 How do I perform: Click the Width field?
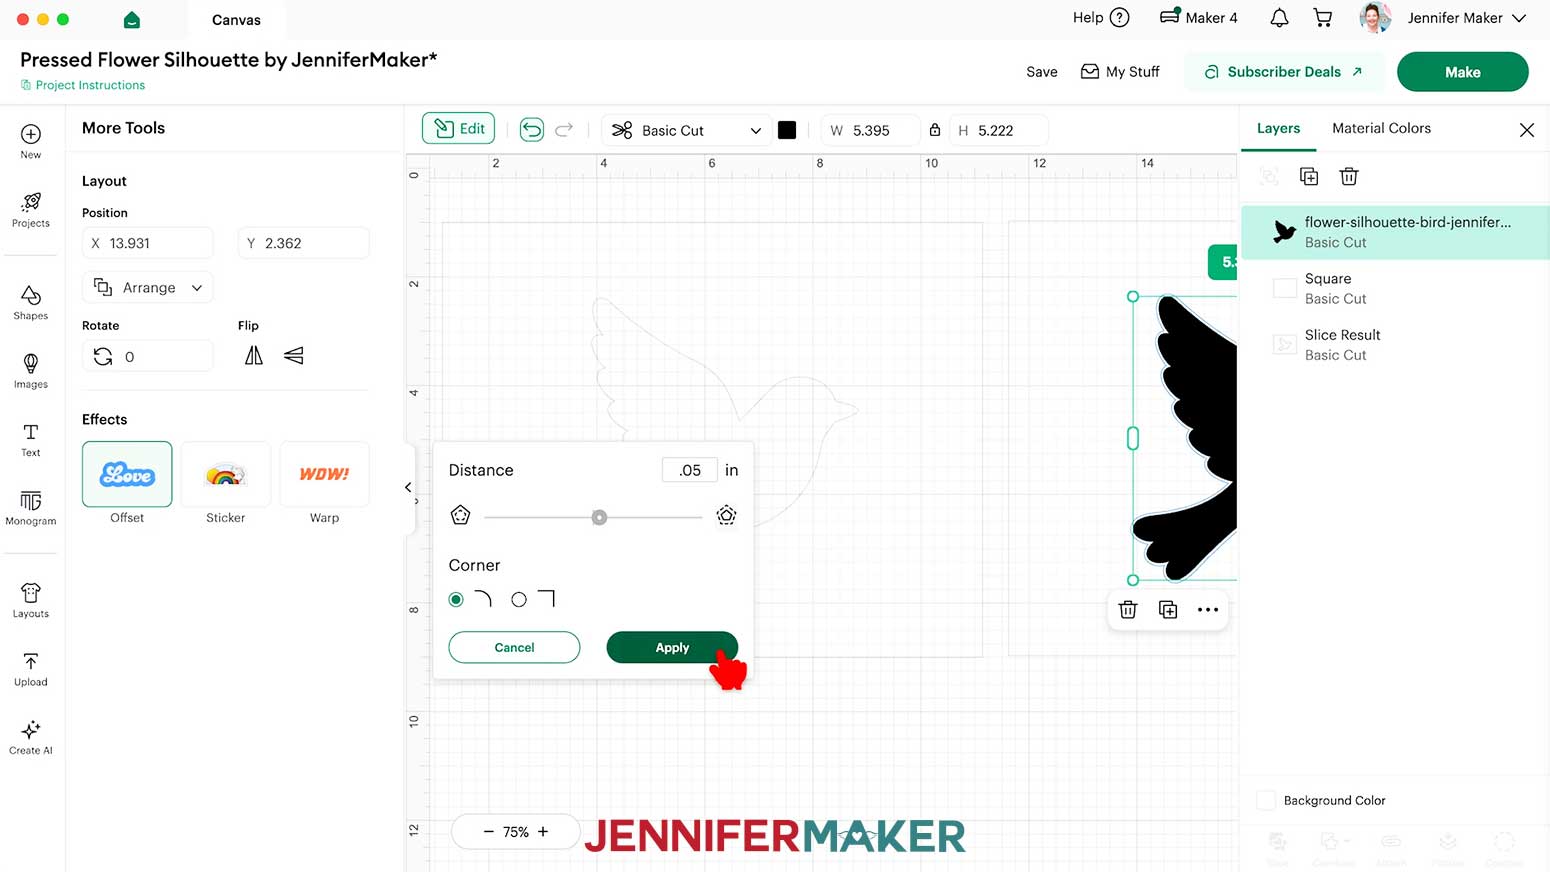(x=870, y=130)
